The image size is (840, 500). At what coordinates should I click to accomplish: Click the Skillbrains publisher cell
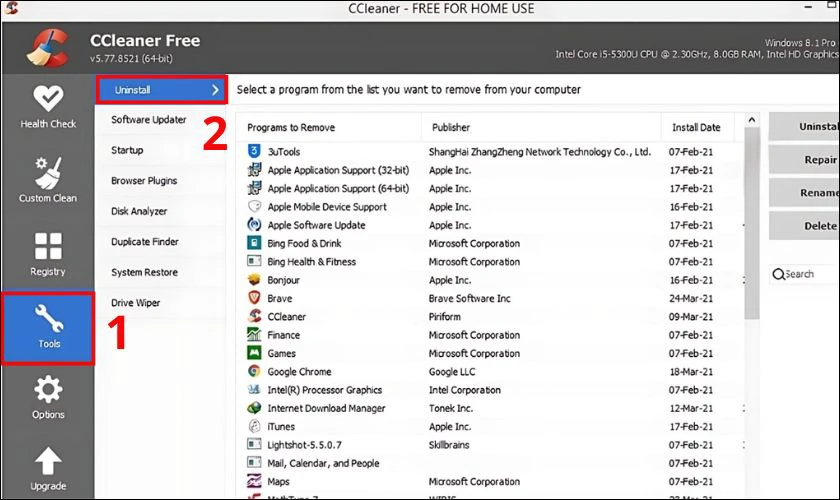[x=449, y=445]
